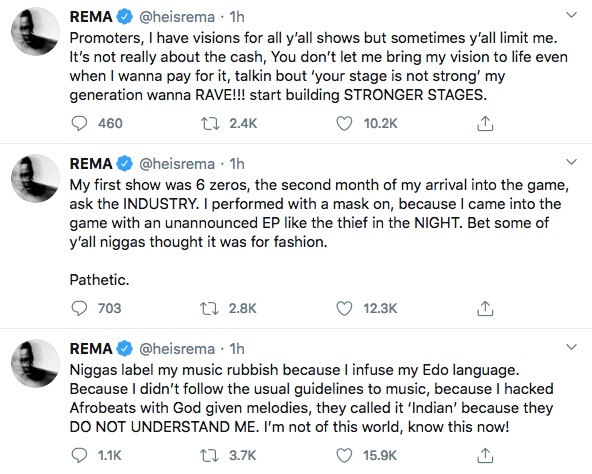Viewport: 592px width, 474px height.
Task: Share the Edo language tweet
Action: tap(485, 455)
